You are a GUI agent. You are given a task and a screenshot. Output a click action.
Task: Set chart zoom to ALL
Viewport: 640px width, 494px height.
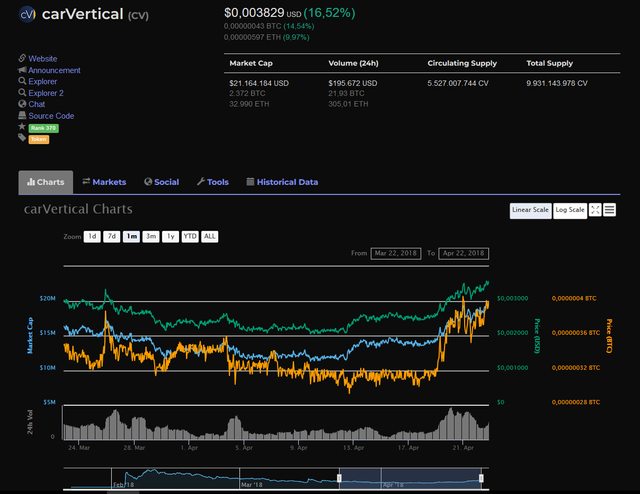tap(210, 236)
